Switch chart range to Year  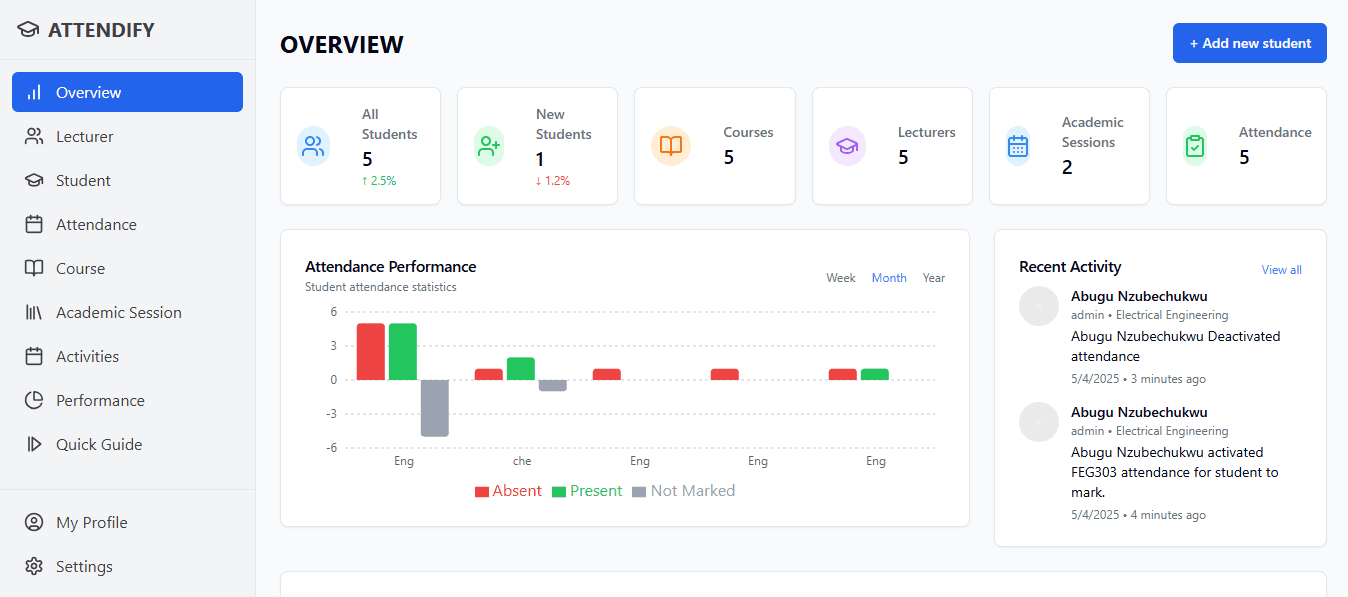click(934, 278)
